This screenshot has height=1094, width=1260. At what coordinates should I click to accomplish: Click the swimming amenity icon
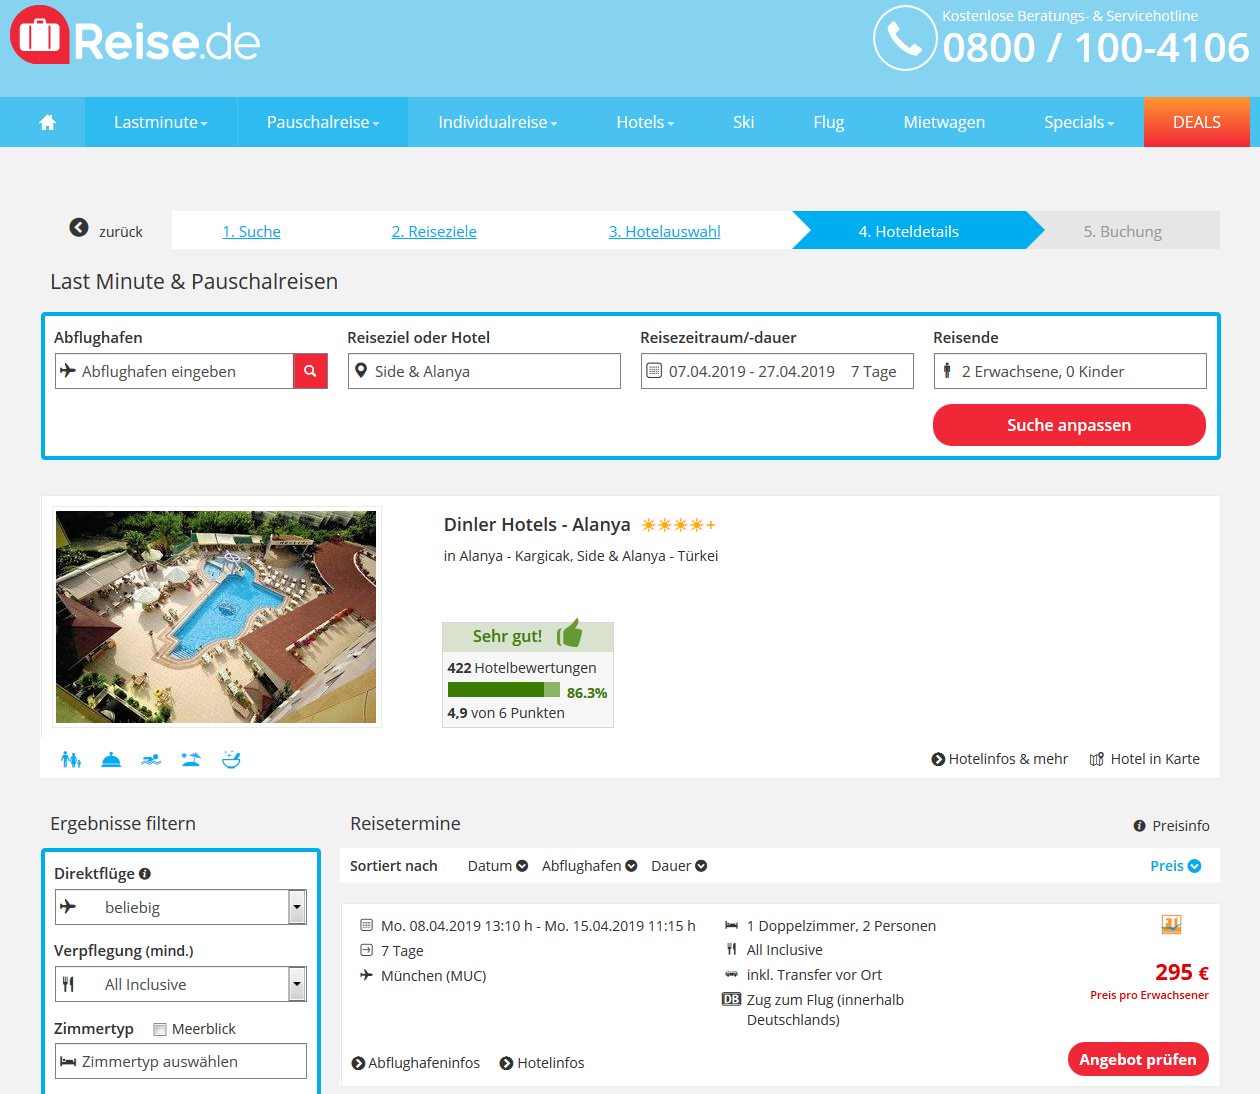click(151, 759)
